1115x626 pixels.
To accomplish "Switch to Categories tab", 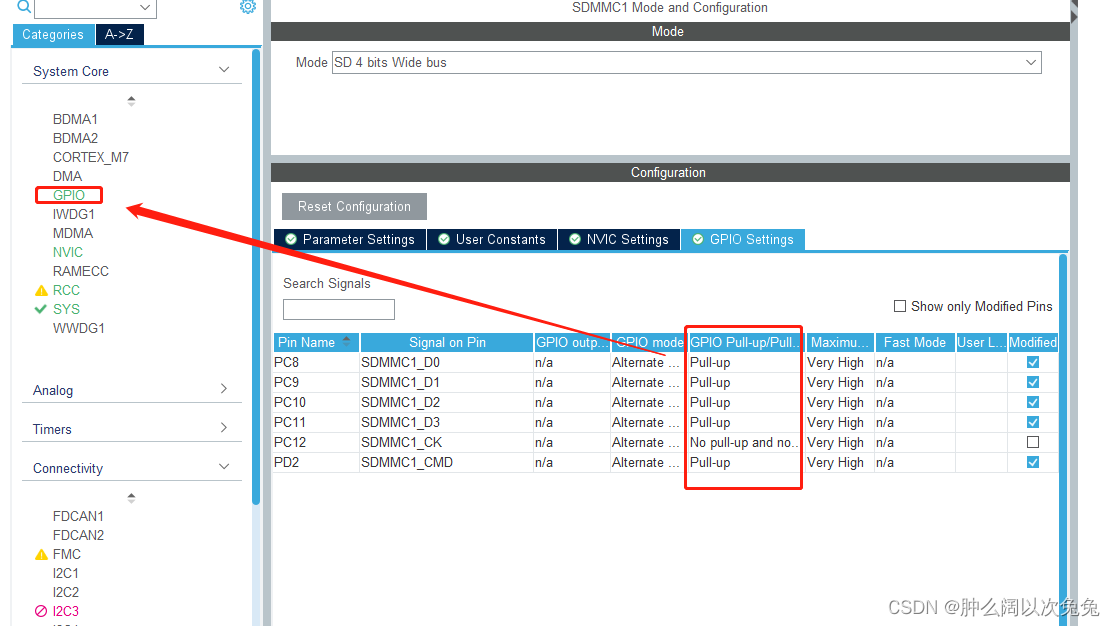I will (x=53, y=35).
